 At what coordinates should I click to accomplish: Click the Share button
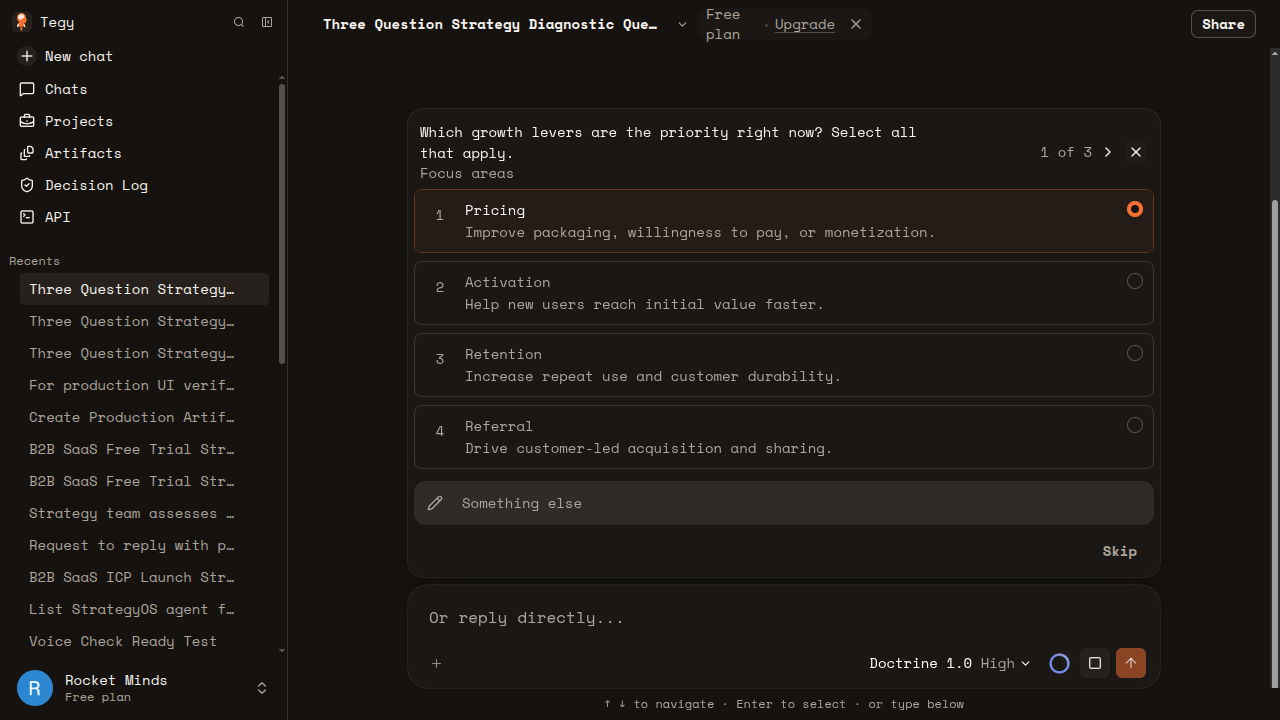1223,24
